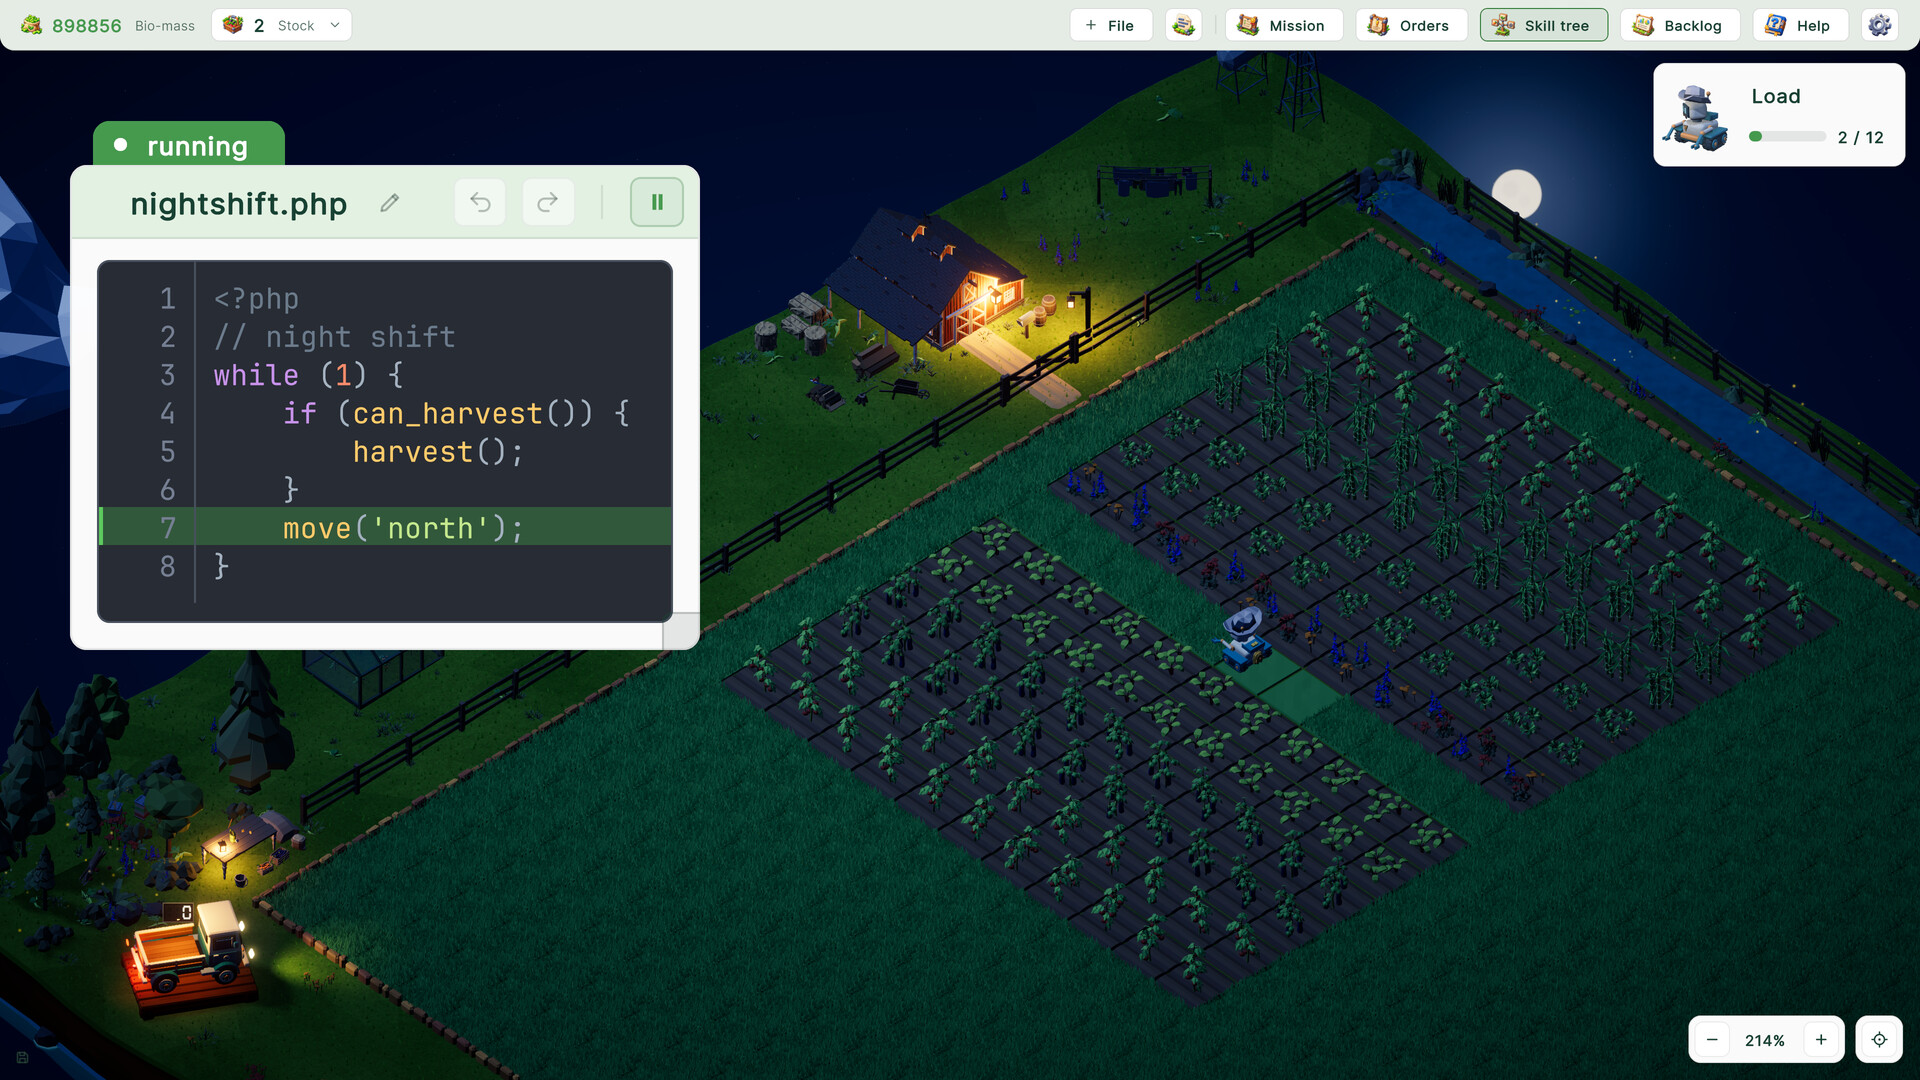Image resolution: width=1920 pixels, height=1080 pixels.
Task: Open the farm icon next to File
Action: point(1184,25)
